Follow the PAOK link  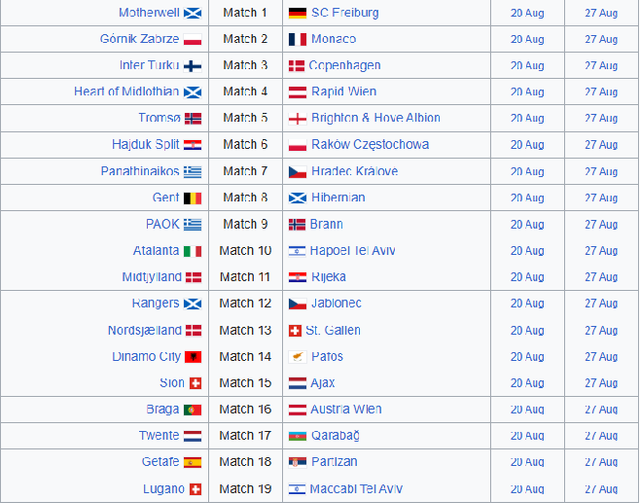point(162,224)
